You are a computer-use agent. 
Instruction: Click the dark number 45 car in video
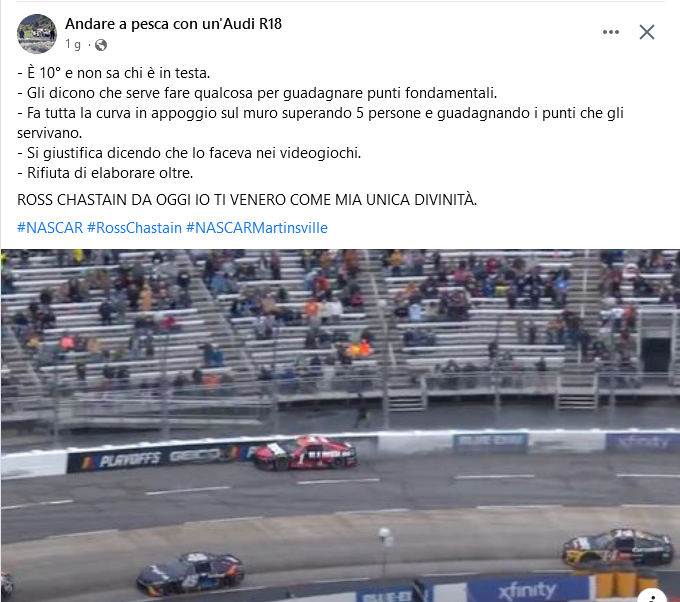coord(190,573)
